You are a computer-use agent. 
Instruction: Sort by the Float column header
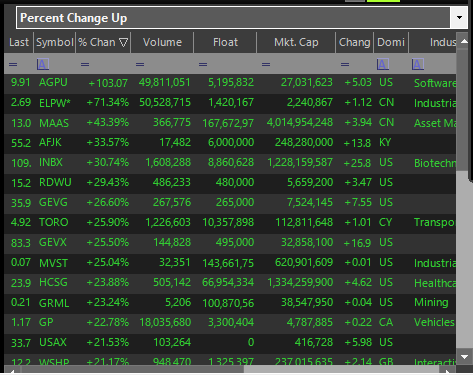coord(225,42)
